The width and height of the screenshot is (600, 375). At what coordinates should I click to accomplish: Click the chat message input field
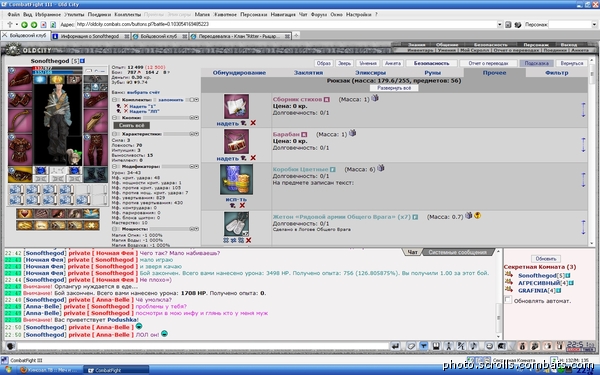203,346
